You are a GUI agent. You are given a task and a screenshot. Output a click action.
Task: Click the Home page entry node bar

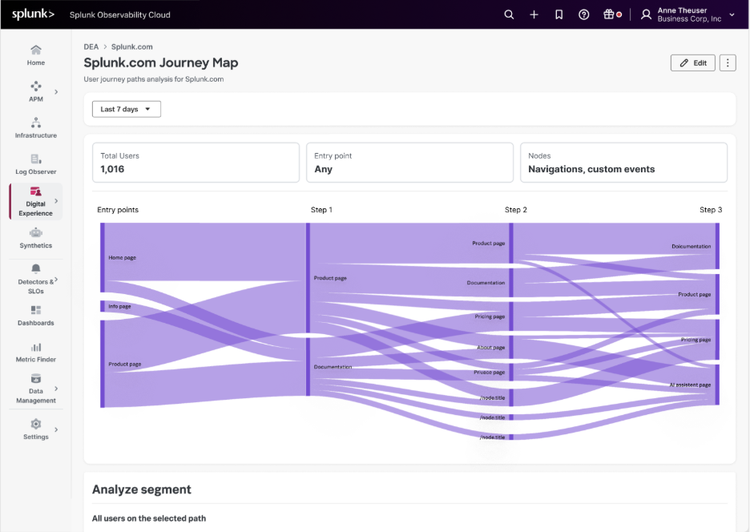click(102, 258)
